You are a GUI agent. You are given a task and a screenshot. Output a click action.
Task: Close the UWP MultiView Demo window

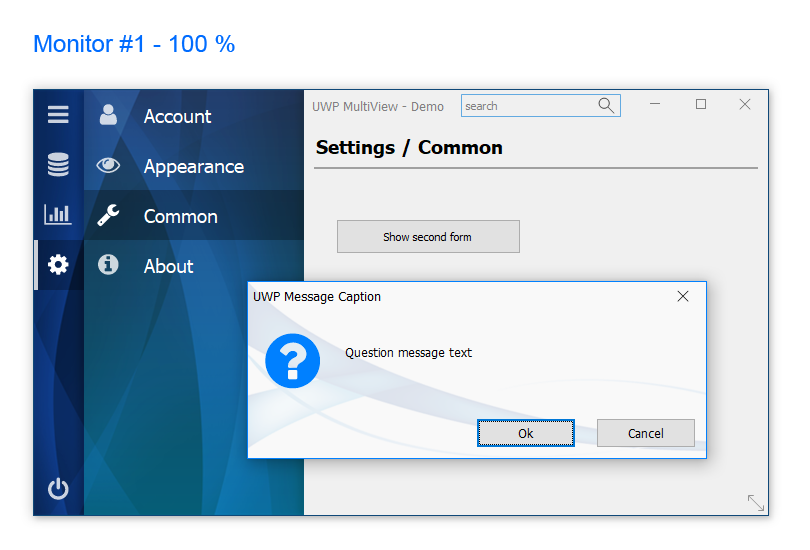745,104
